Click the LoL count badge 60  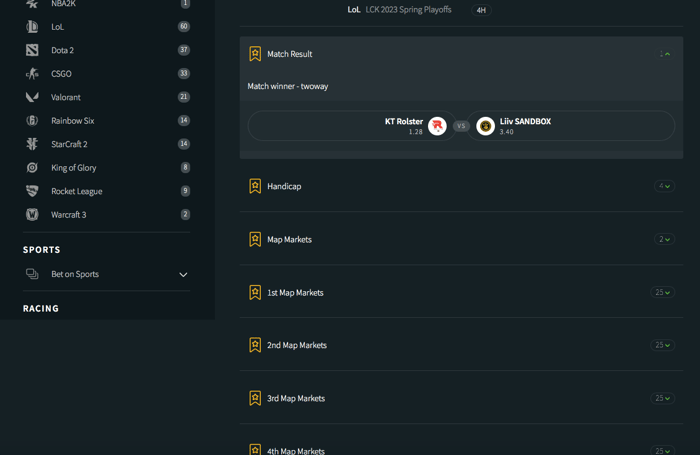click(183, 26)
